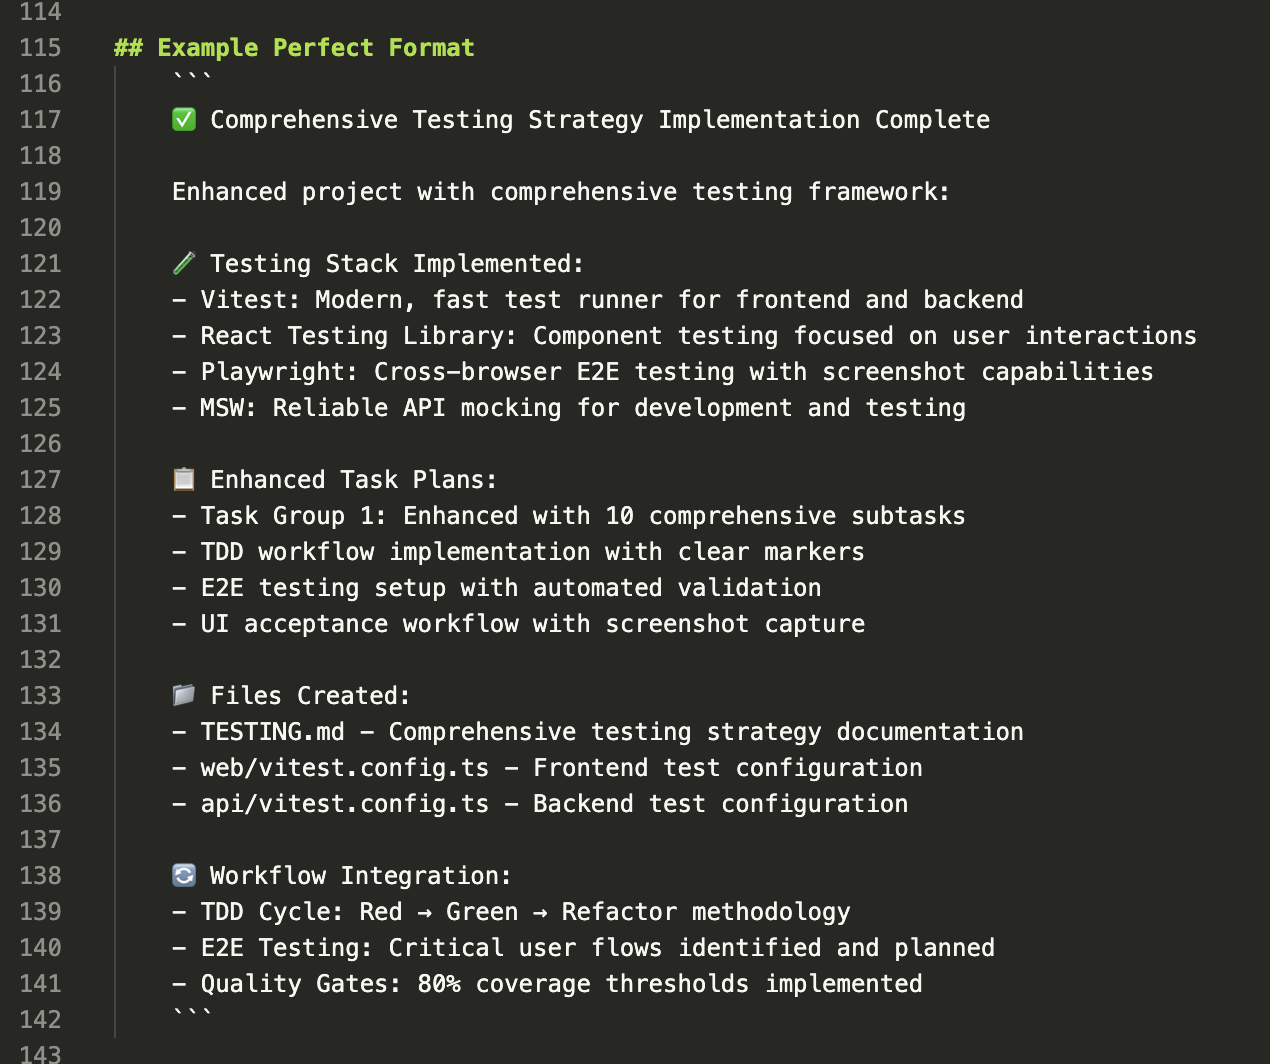Click line number 127 in the gutter
The image size is (1270, 1064).
40,480
